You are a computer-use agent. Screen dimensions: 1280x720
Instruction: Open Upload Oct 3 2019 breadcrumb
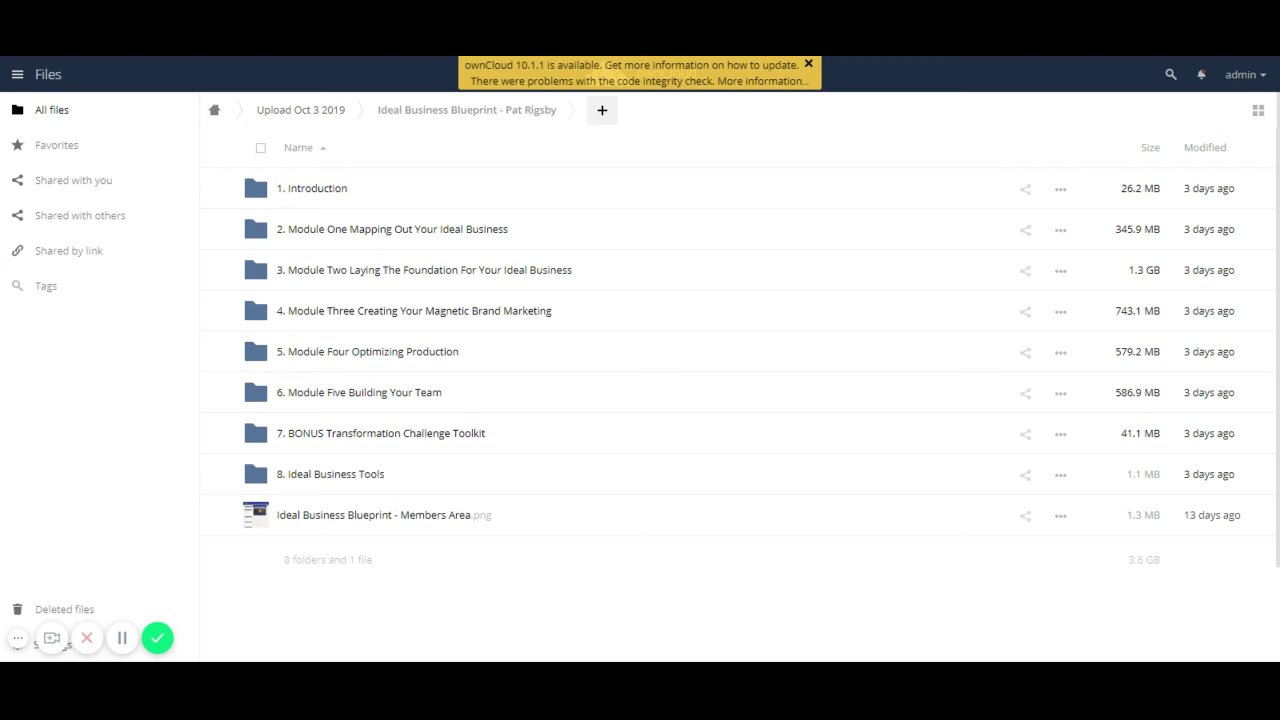tap(300, 110)
